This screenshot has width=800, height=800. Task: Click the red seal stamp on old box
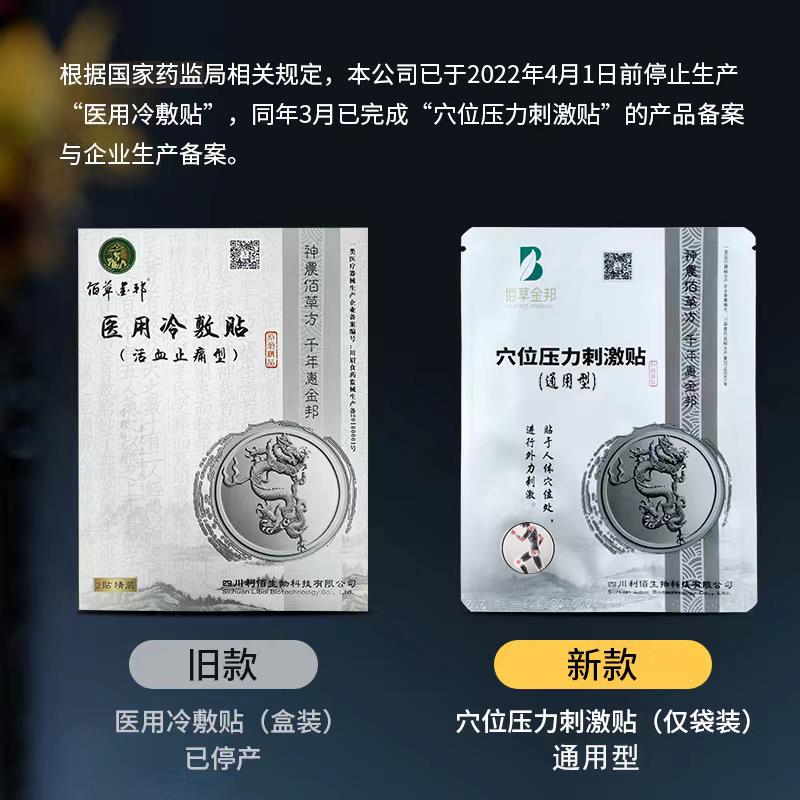[271, 349]
